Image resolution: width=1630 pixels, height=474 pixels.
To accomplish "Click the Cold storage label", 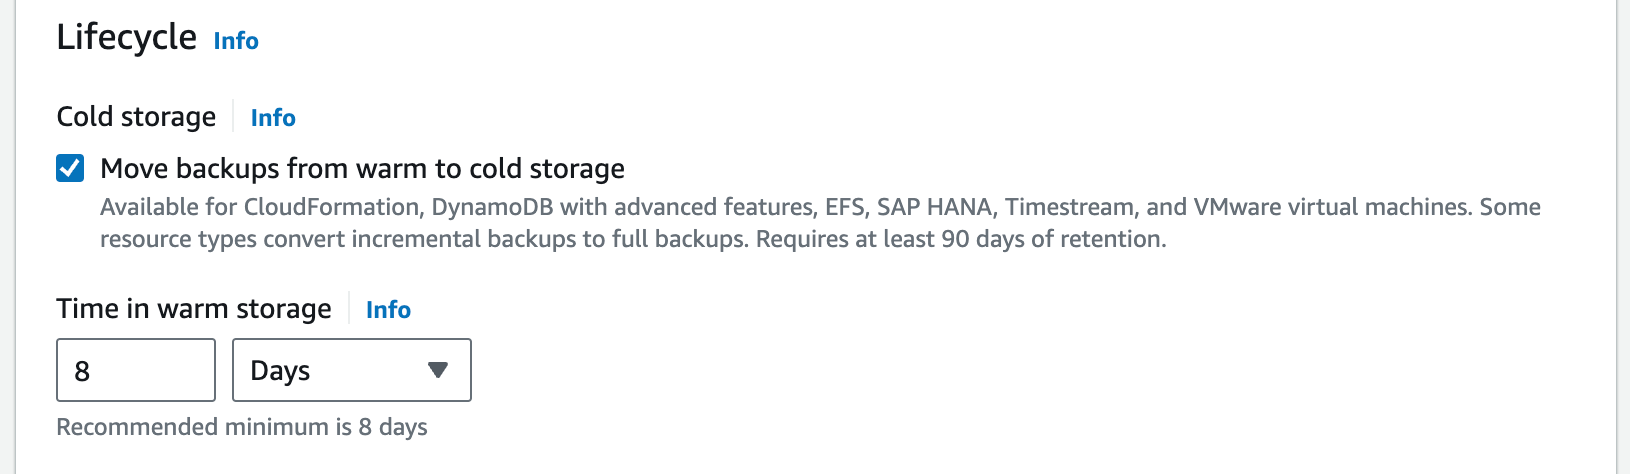I will coord(136,117).
